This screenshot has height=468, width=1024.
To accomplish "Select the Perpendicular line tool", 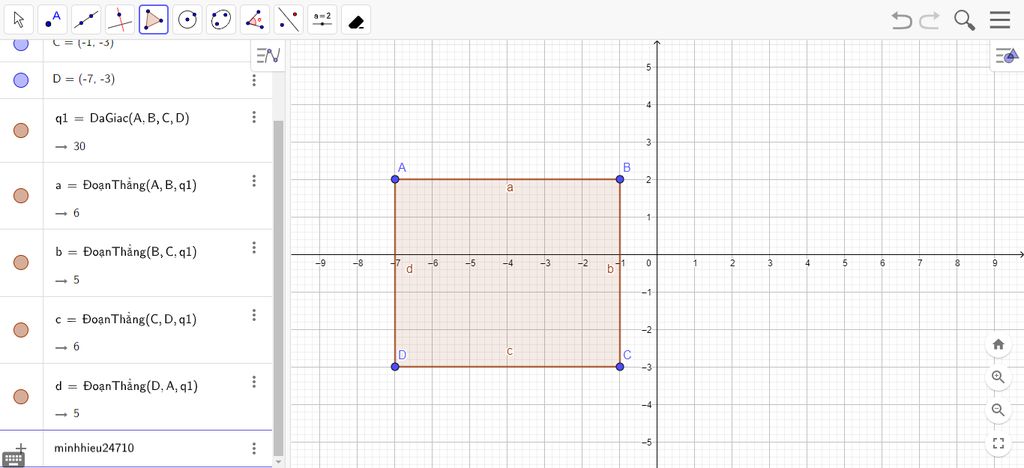I will pos(120,20).
